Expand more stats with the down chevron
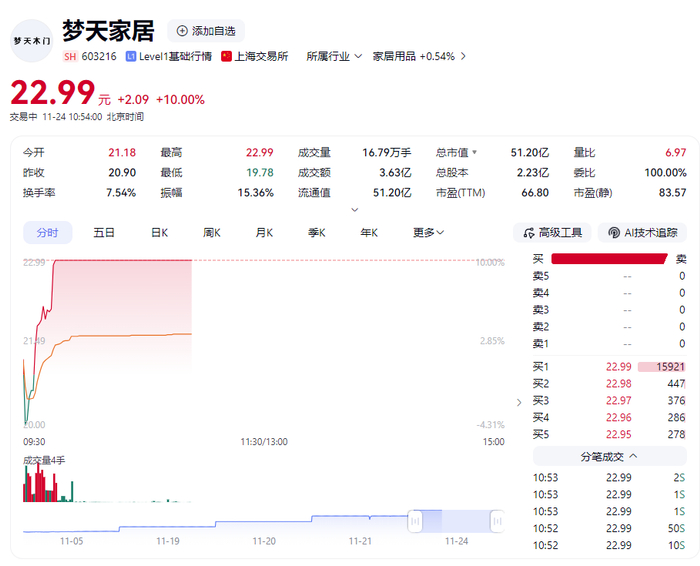 [354, 210]
